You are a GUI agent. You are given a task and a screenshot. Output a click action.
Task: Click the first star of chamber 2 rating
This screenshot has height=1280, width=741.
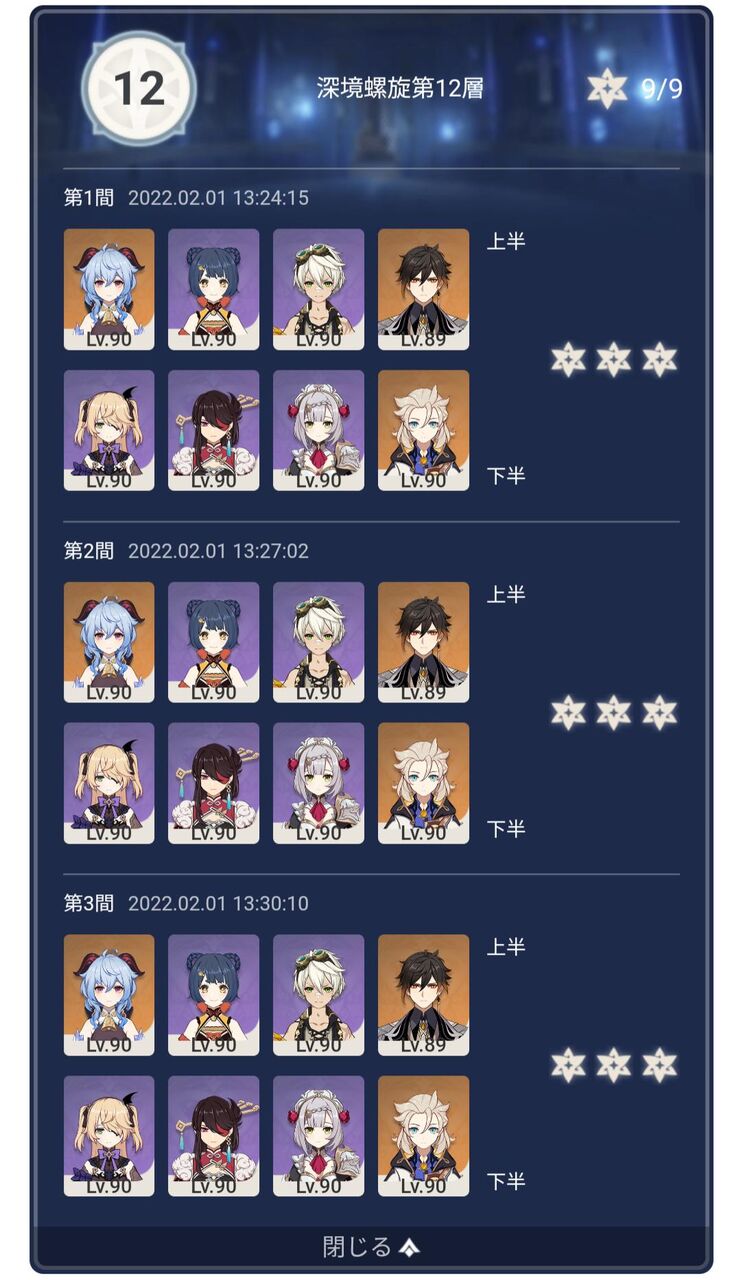pyautogui.click(x=568, y=712)
